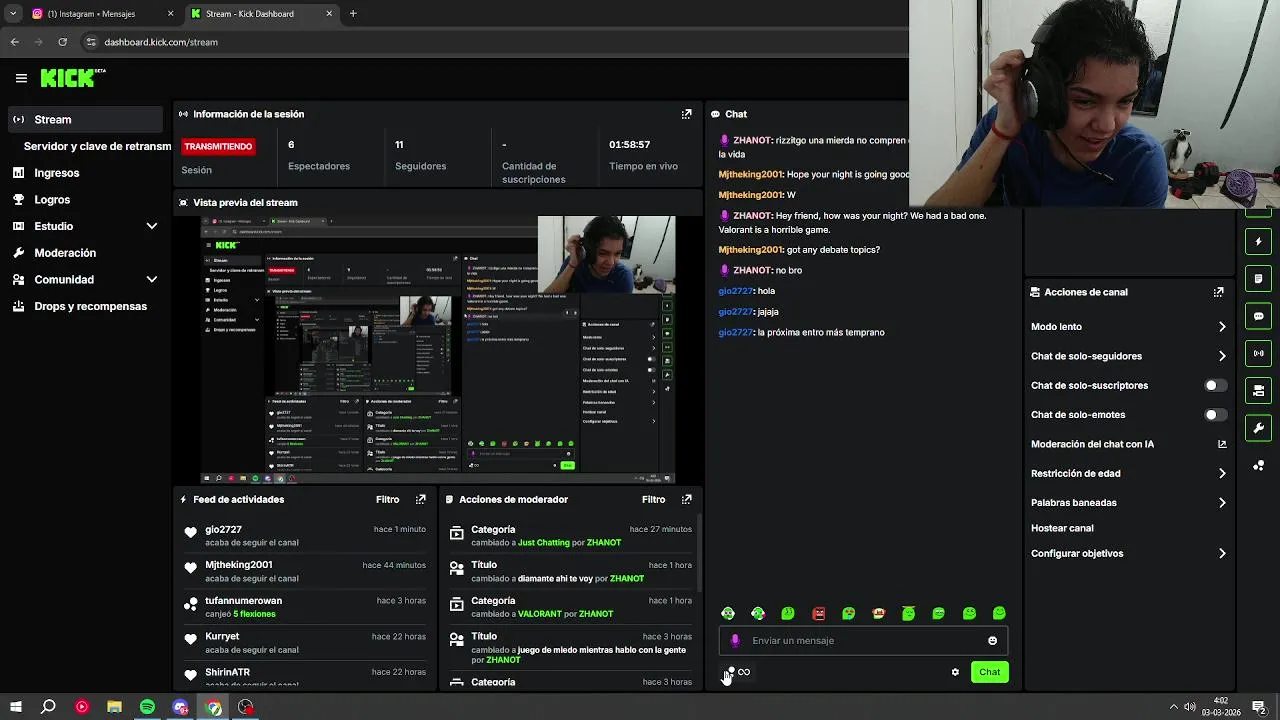Open Windows Start menu

coord(16,707)
